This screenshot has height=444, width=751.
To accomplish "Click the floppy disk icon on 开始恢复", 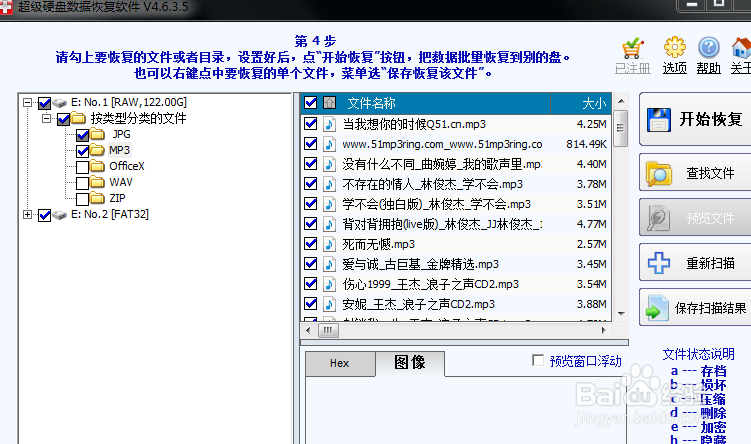I will click(659, 120).
